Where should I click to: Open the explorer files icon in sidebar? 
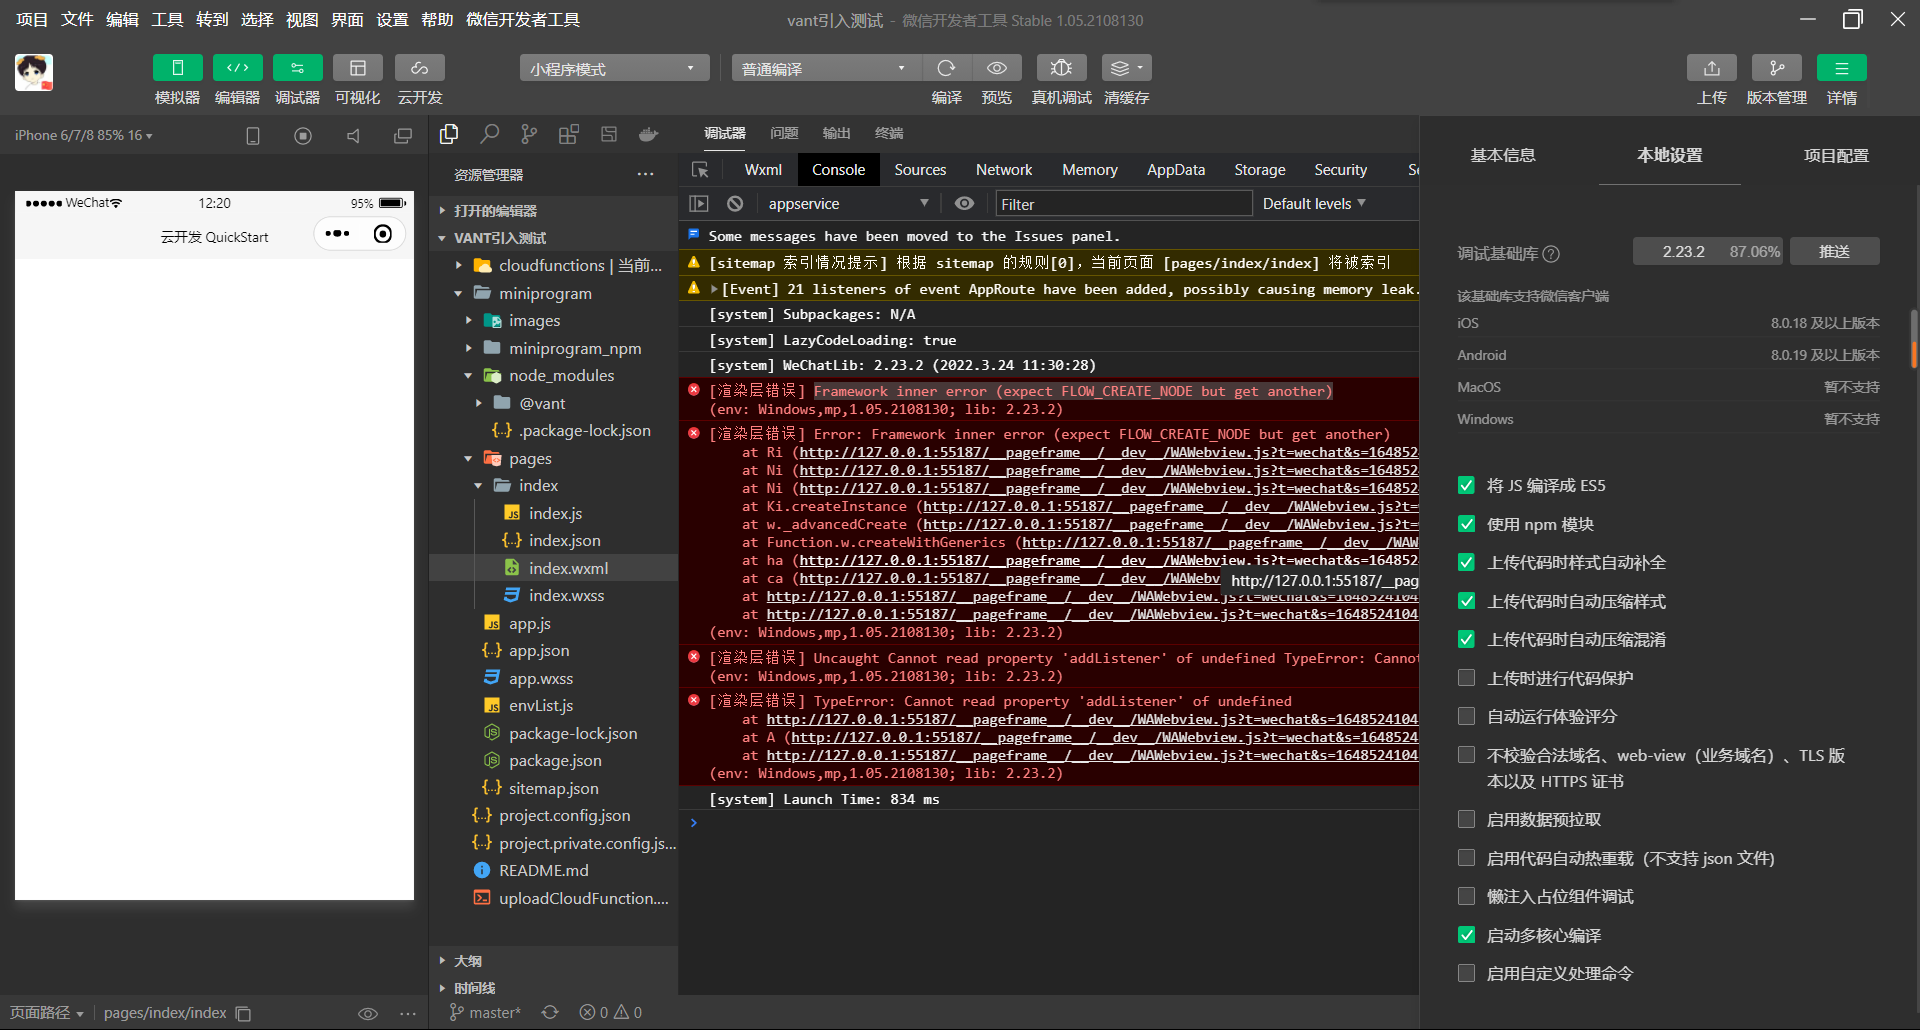tap(449, 134)
